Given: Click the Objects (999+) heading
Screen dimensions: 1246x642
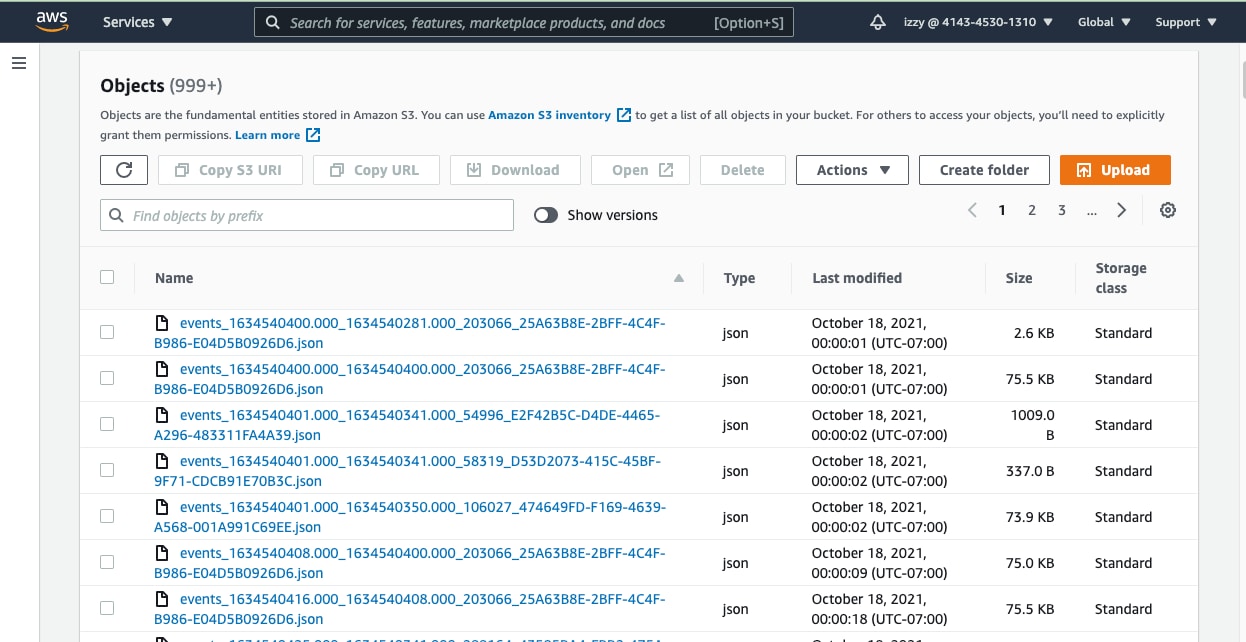Looking at the screenshot, I should 162,86.
